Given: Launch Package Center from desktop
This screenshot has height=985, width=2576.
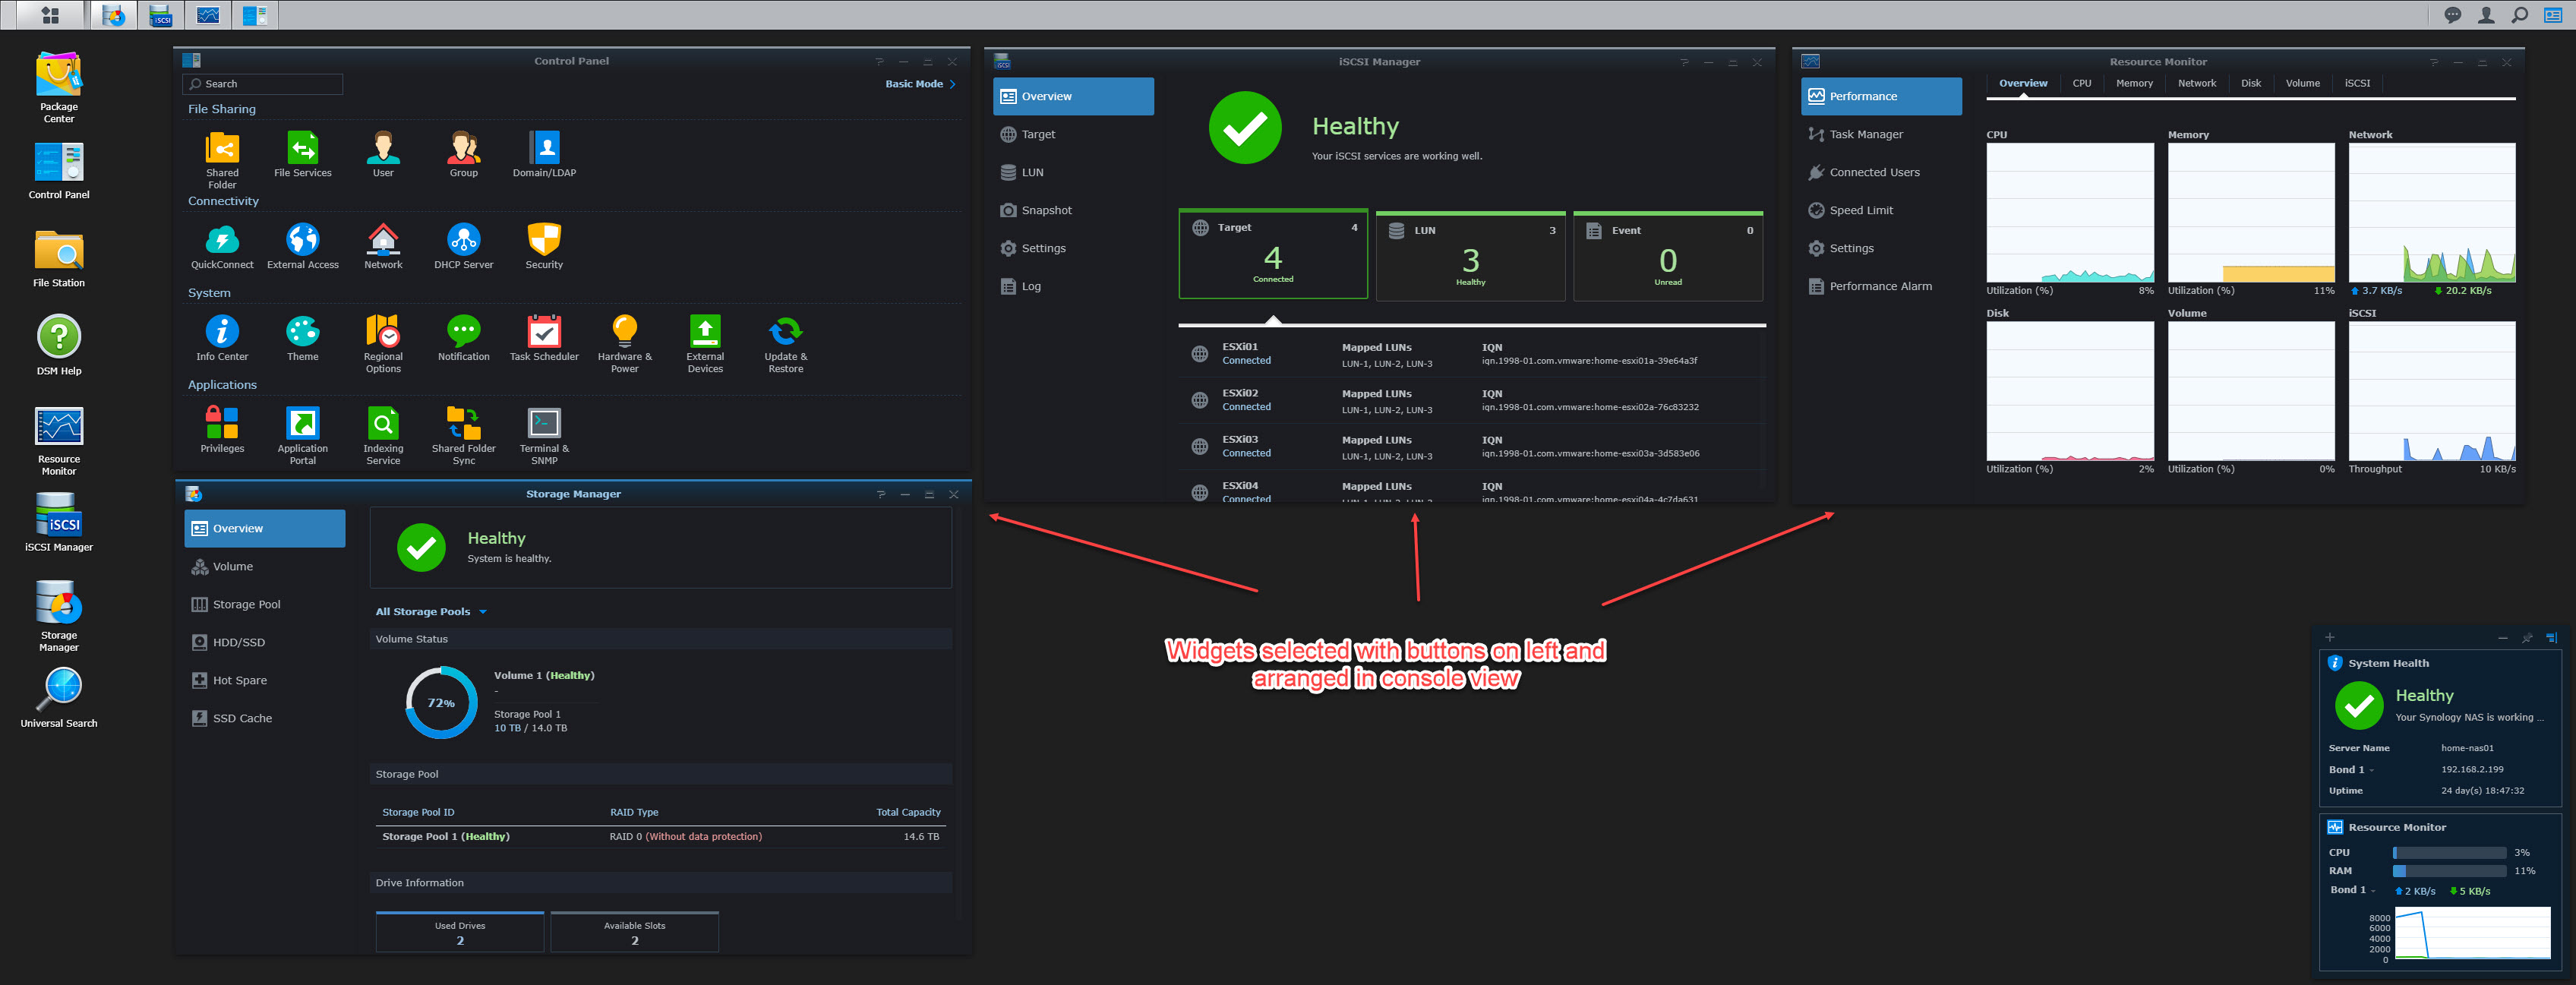Looking at the screenshot, I should point(59,76).
